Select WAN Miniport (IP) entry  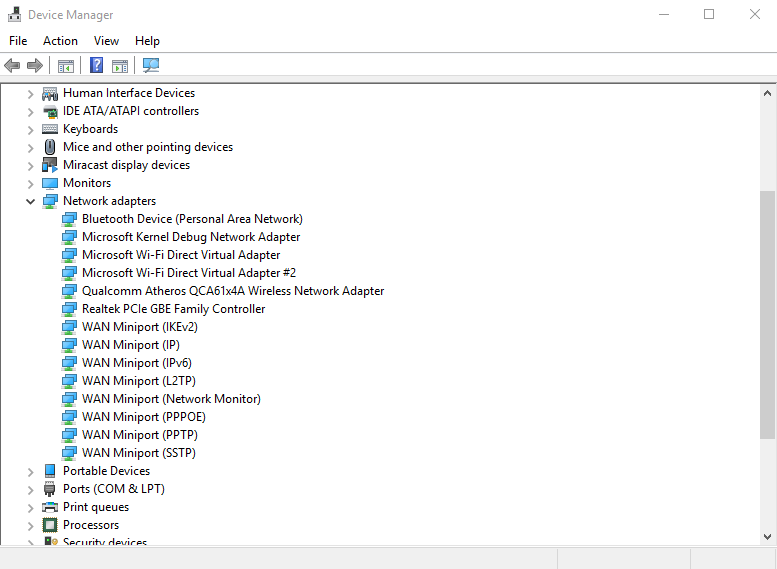click(131, 345)
